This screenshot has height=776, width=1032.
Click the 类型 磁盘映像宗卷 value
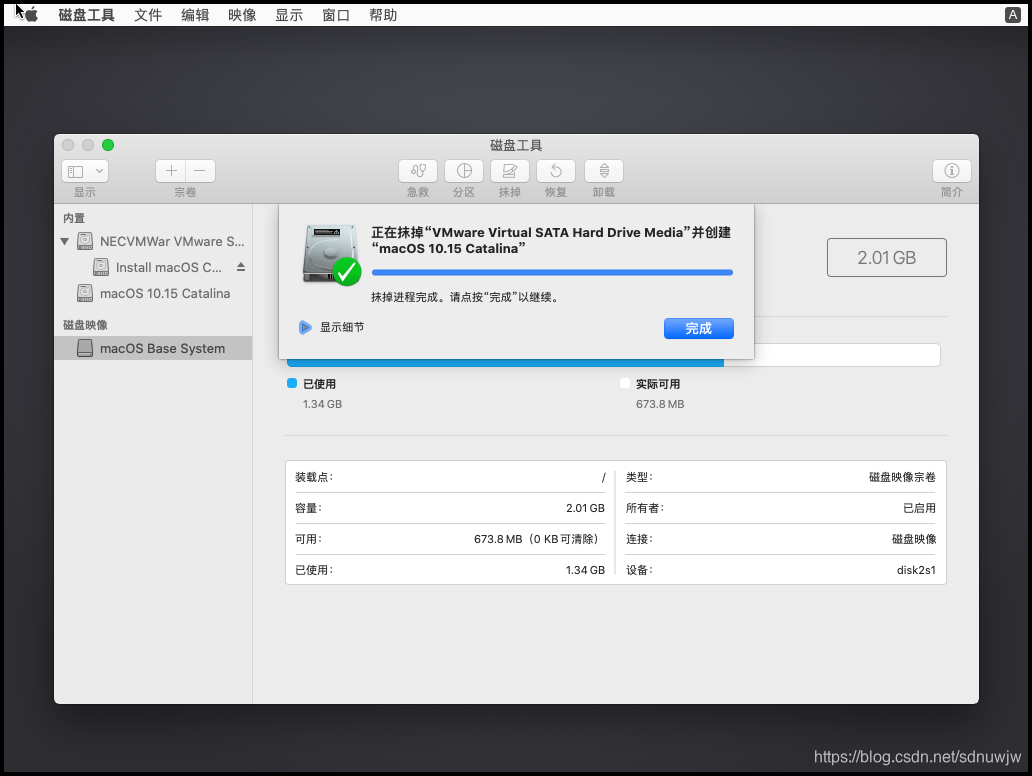tap(902, 477)
